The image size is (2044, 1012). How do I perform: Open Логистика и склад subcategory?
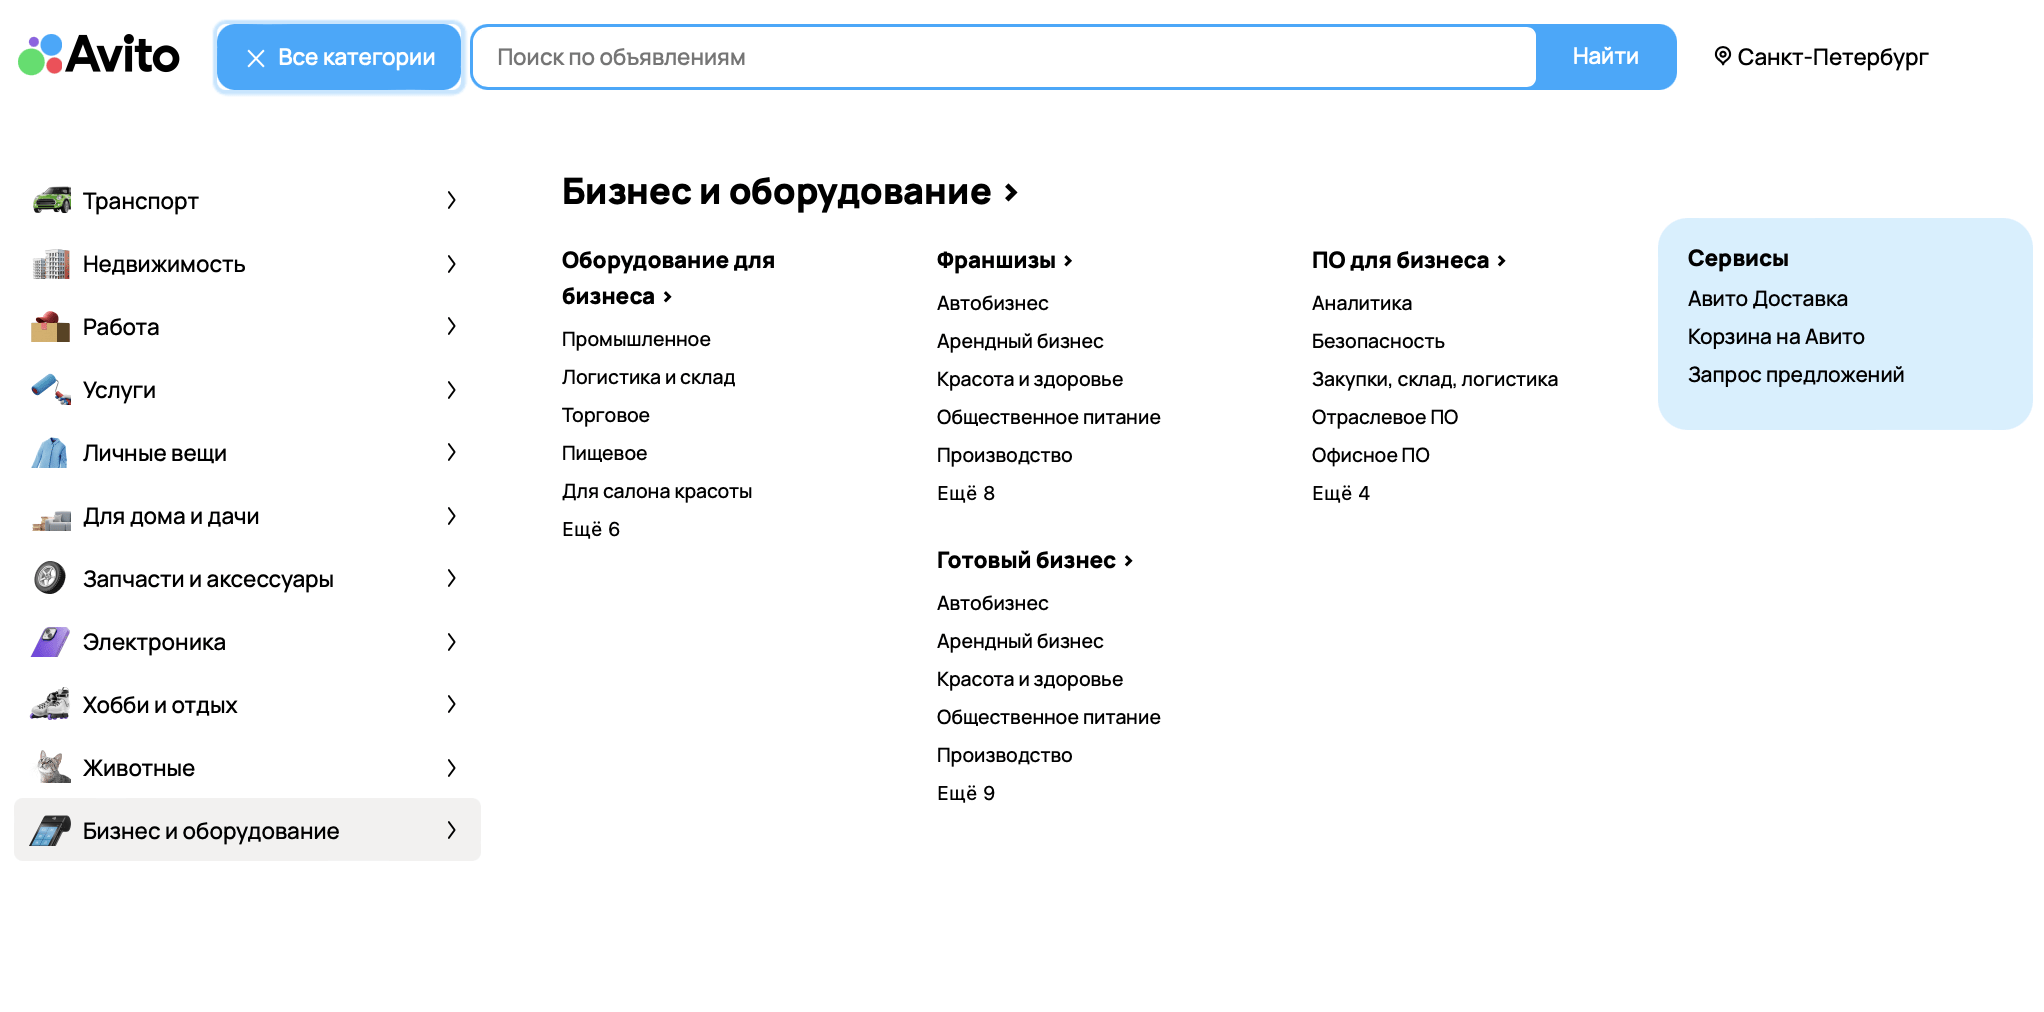click(648, 377)
